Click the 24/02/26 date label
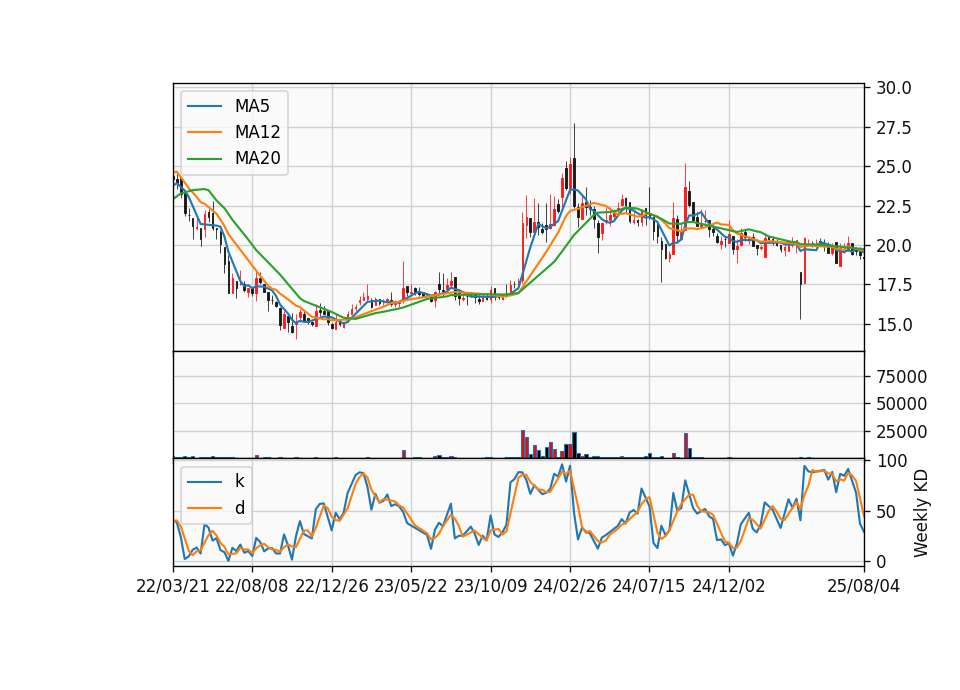The image size is (960, 690). tap(569, 586)
